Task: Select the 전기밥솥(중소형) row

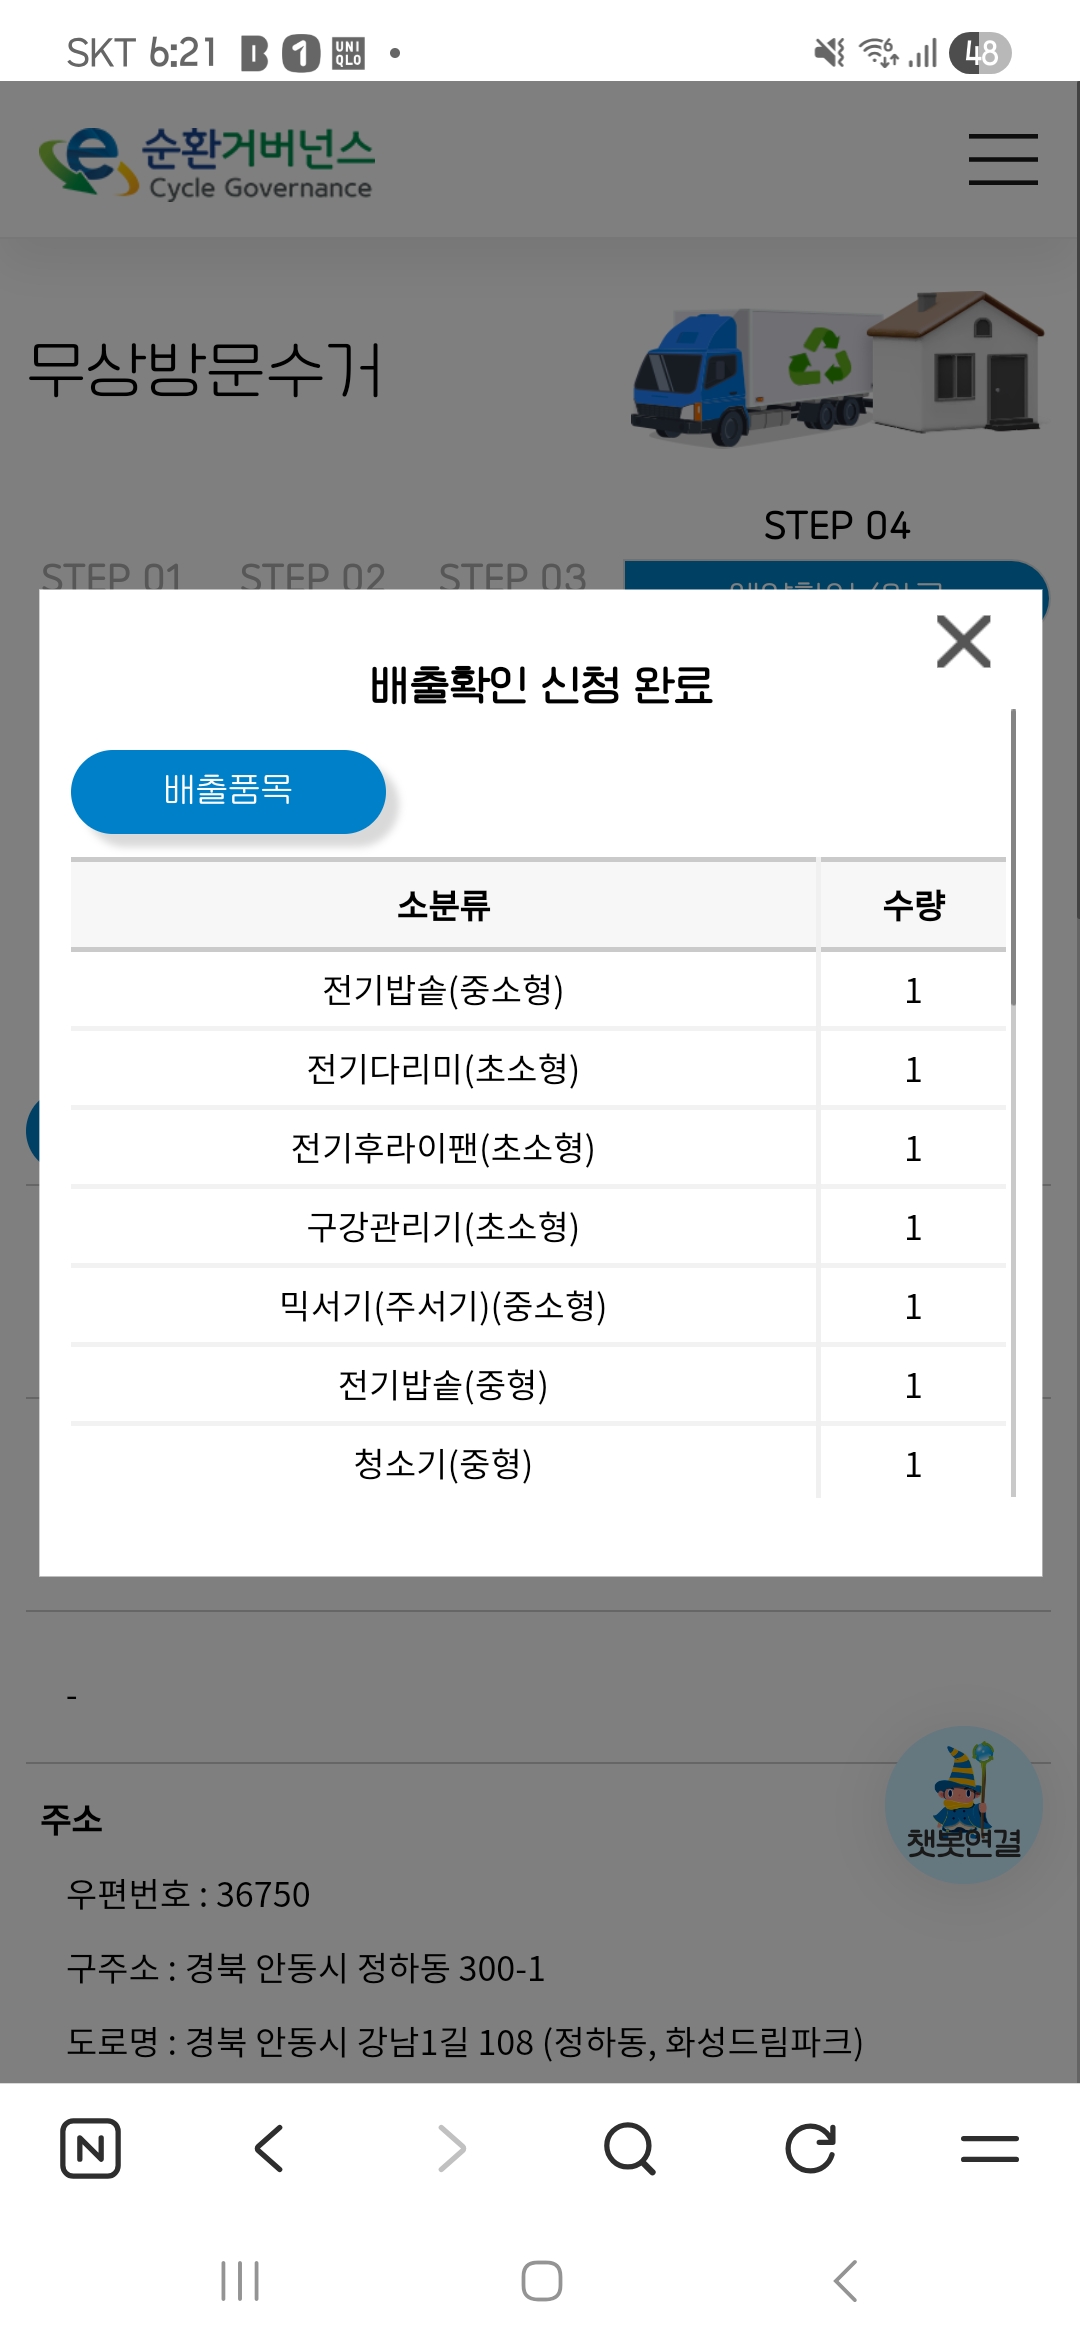Action: pyautogui.click(x=443, y=990)
